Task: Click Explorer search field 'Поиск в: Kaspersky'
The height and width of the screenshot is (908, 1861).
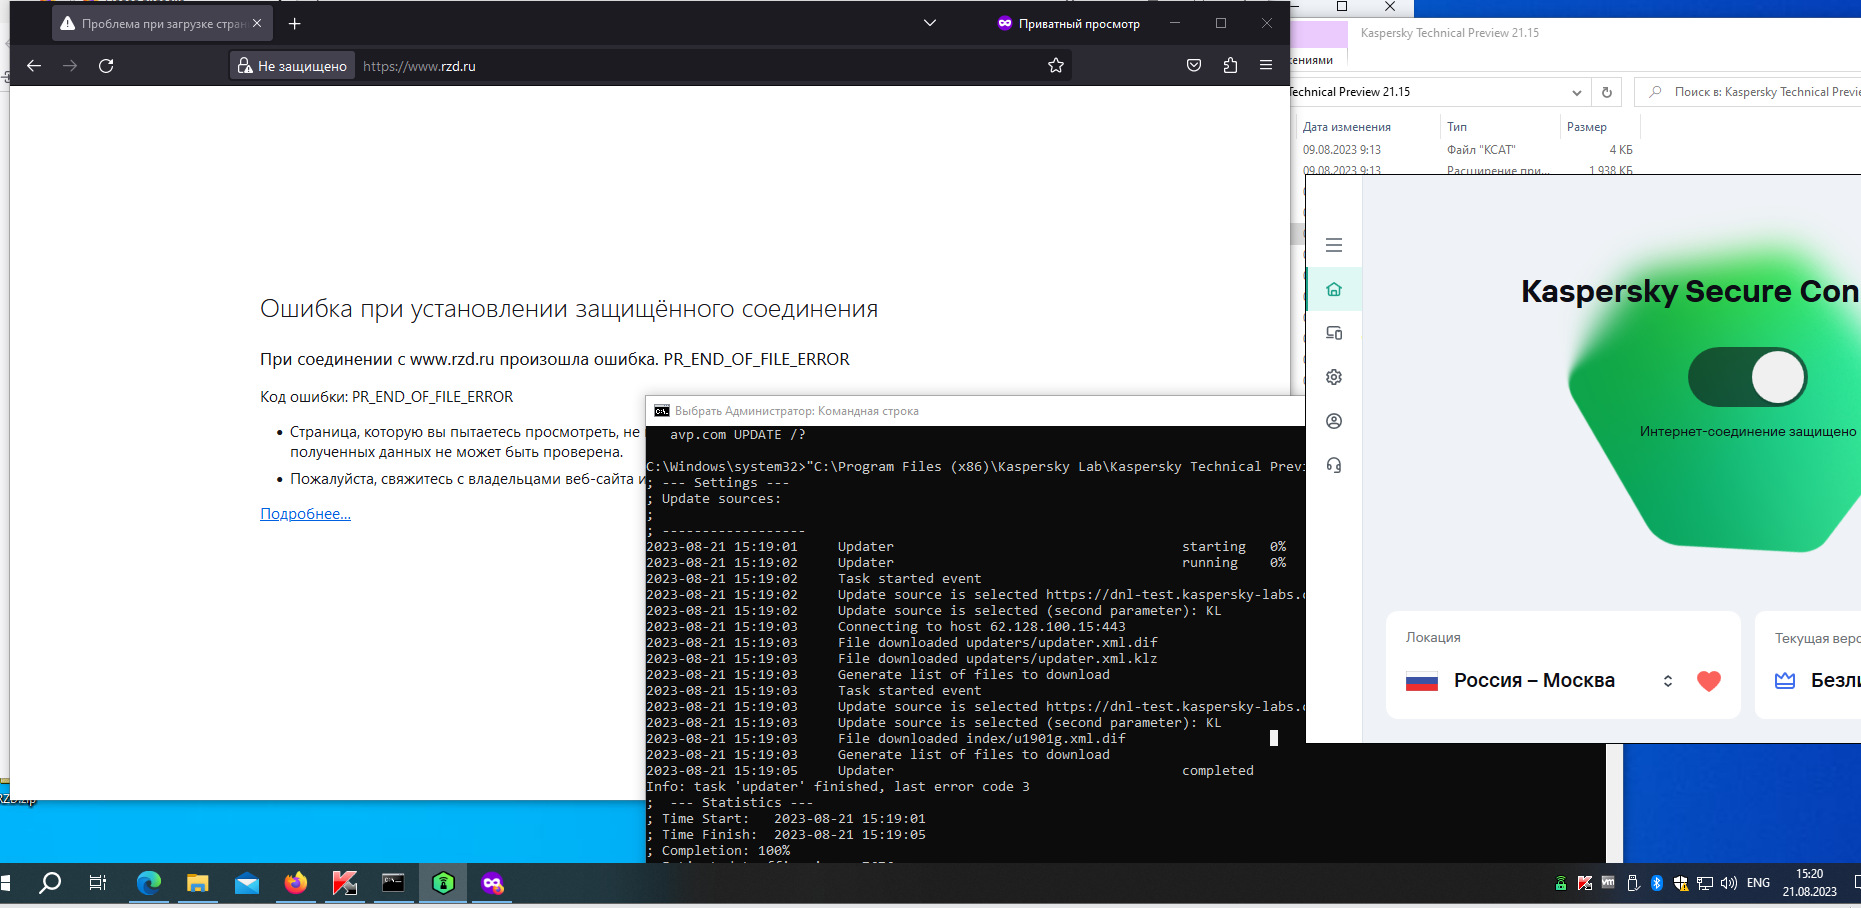Action: click(1750, 92)
